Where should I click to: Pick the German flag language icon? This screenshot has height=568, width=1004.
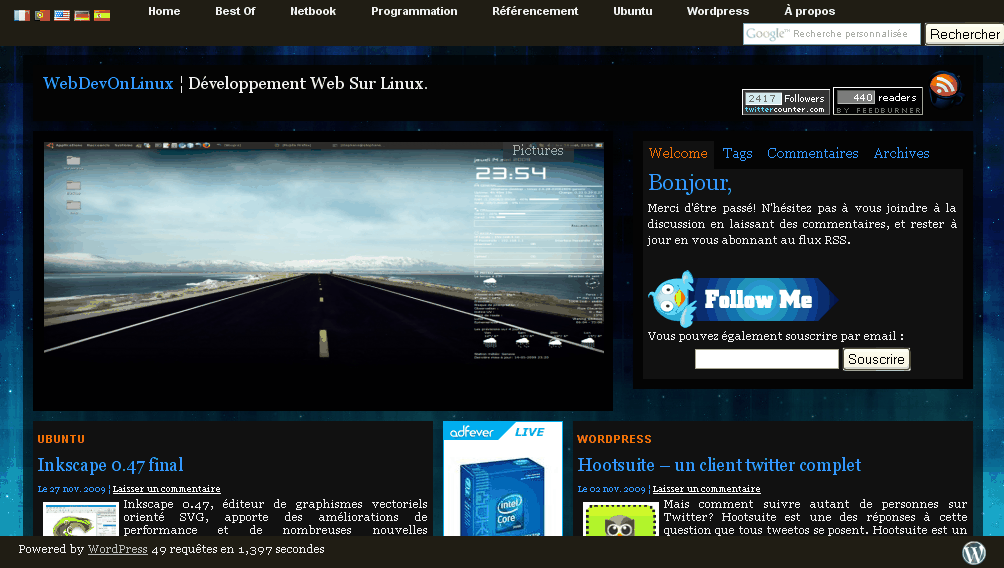pyautogui.click(x=82, y=15)
